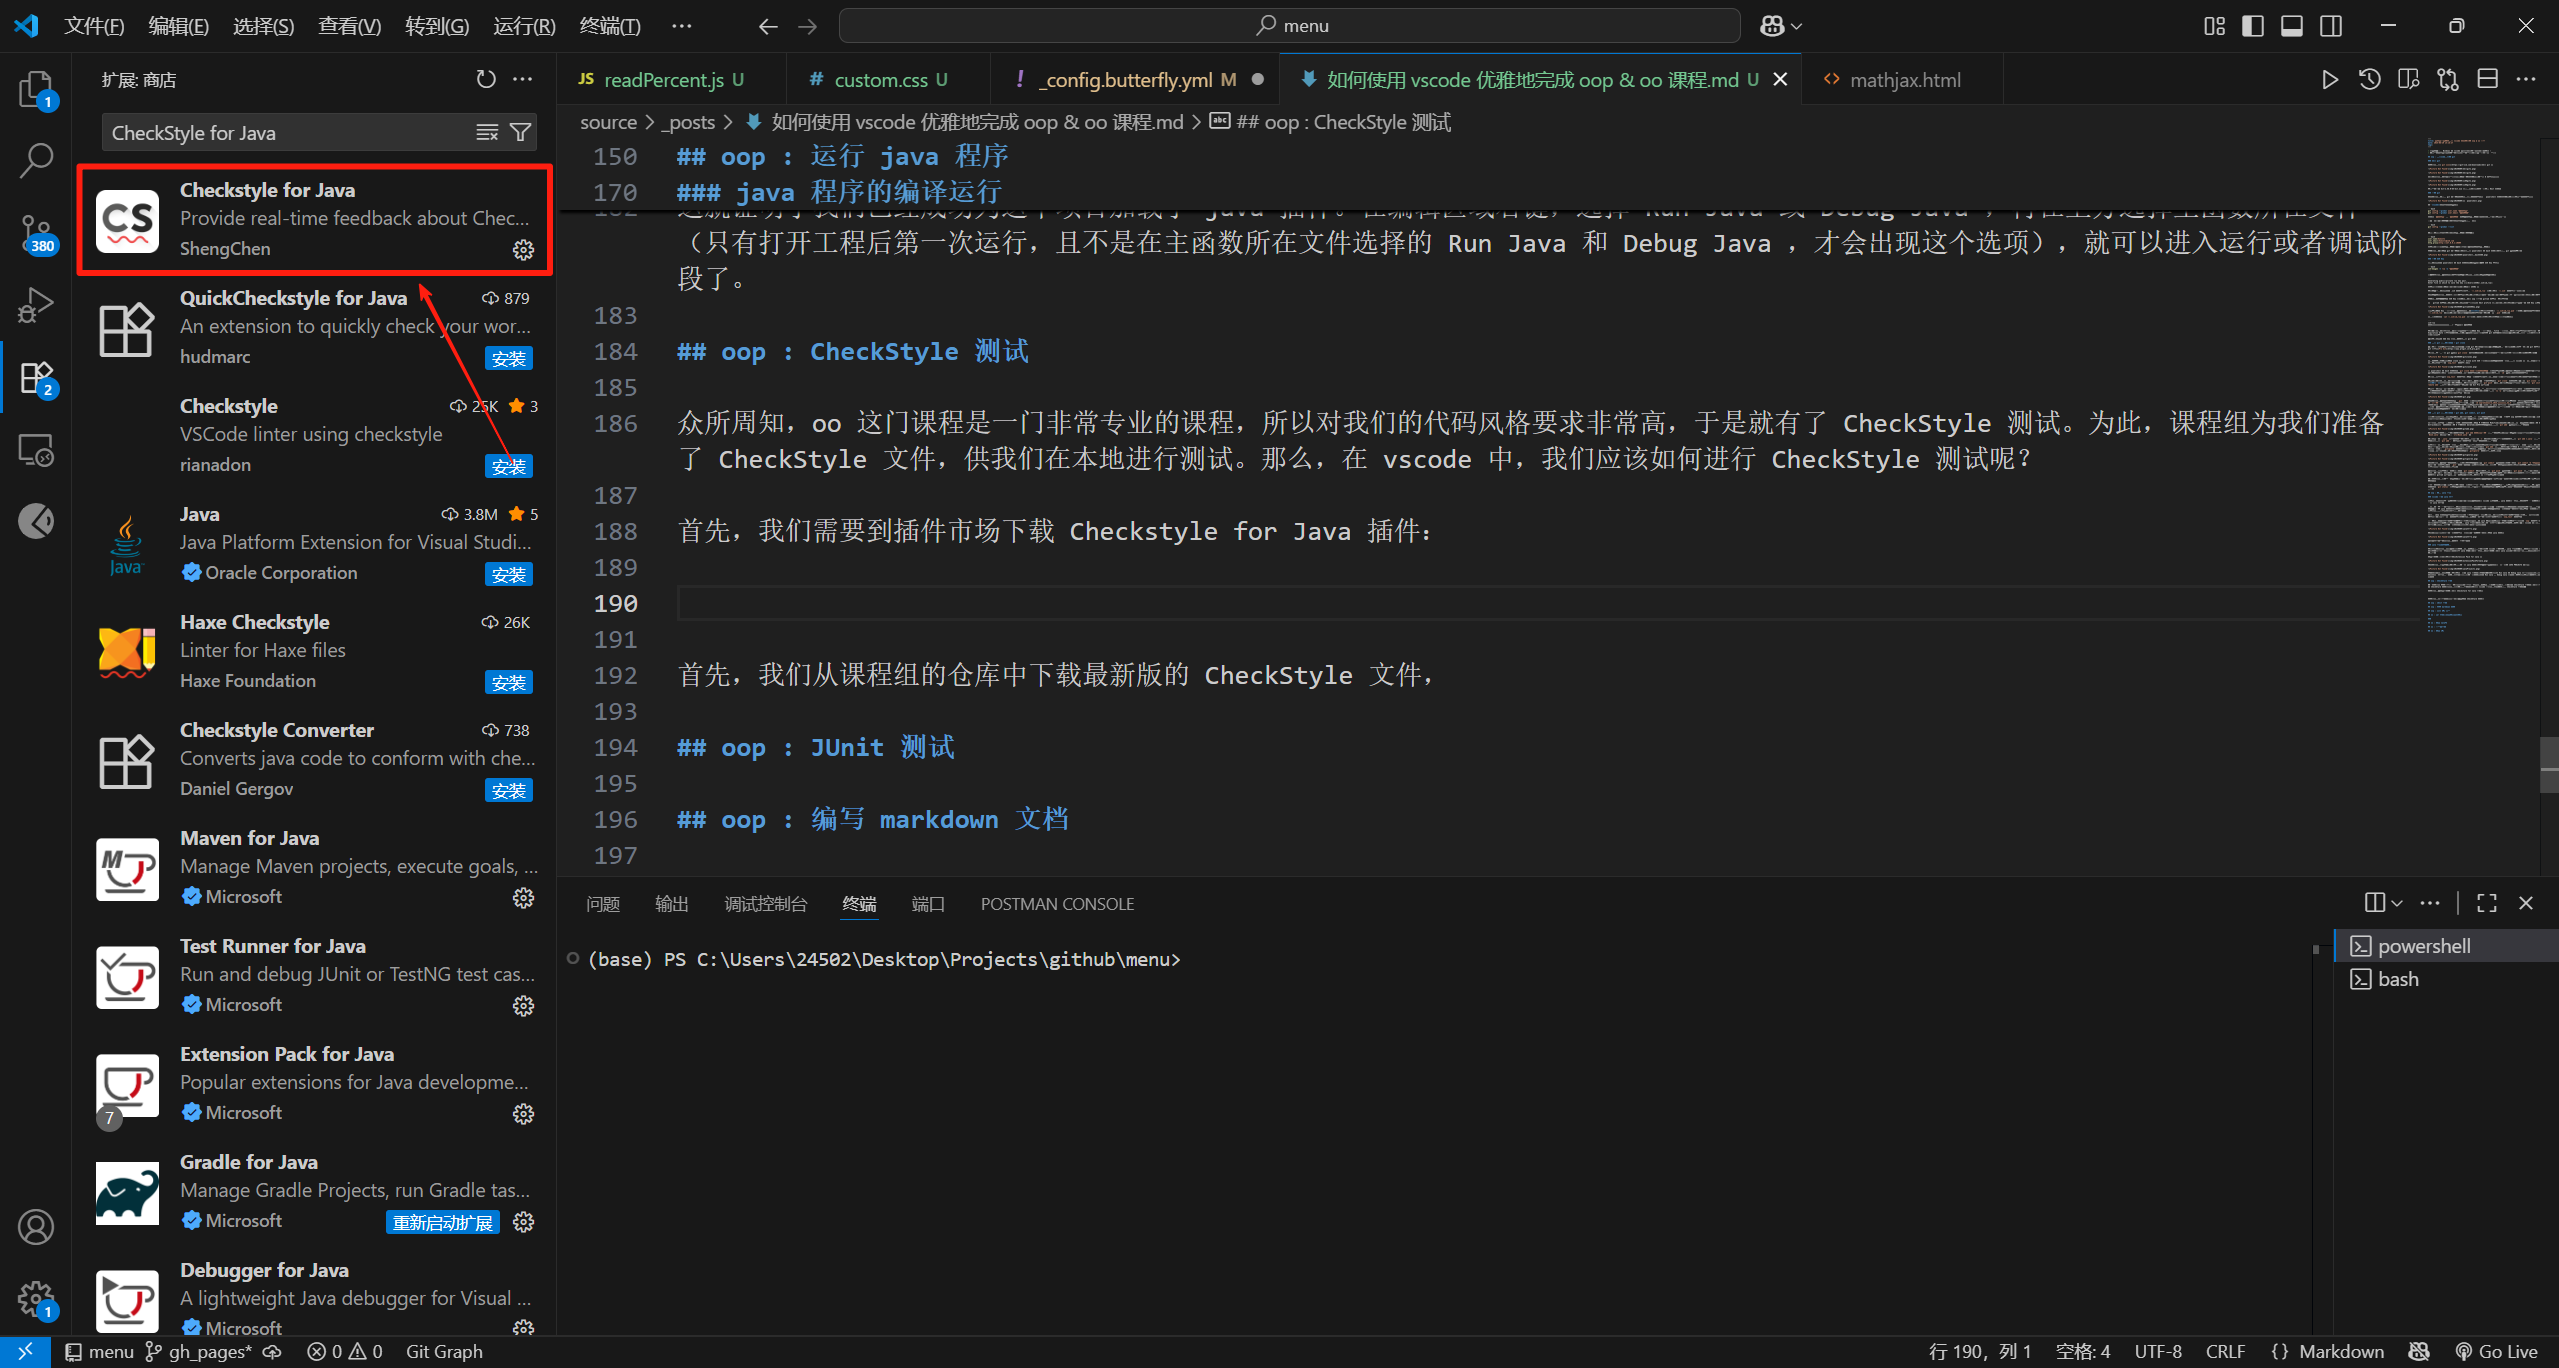Toggle the secondary sidebar

click(2330, 25)
